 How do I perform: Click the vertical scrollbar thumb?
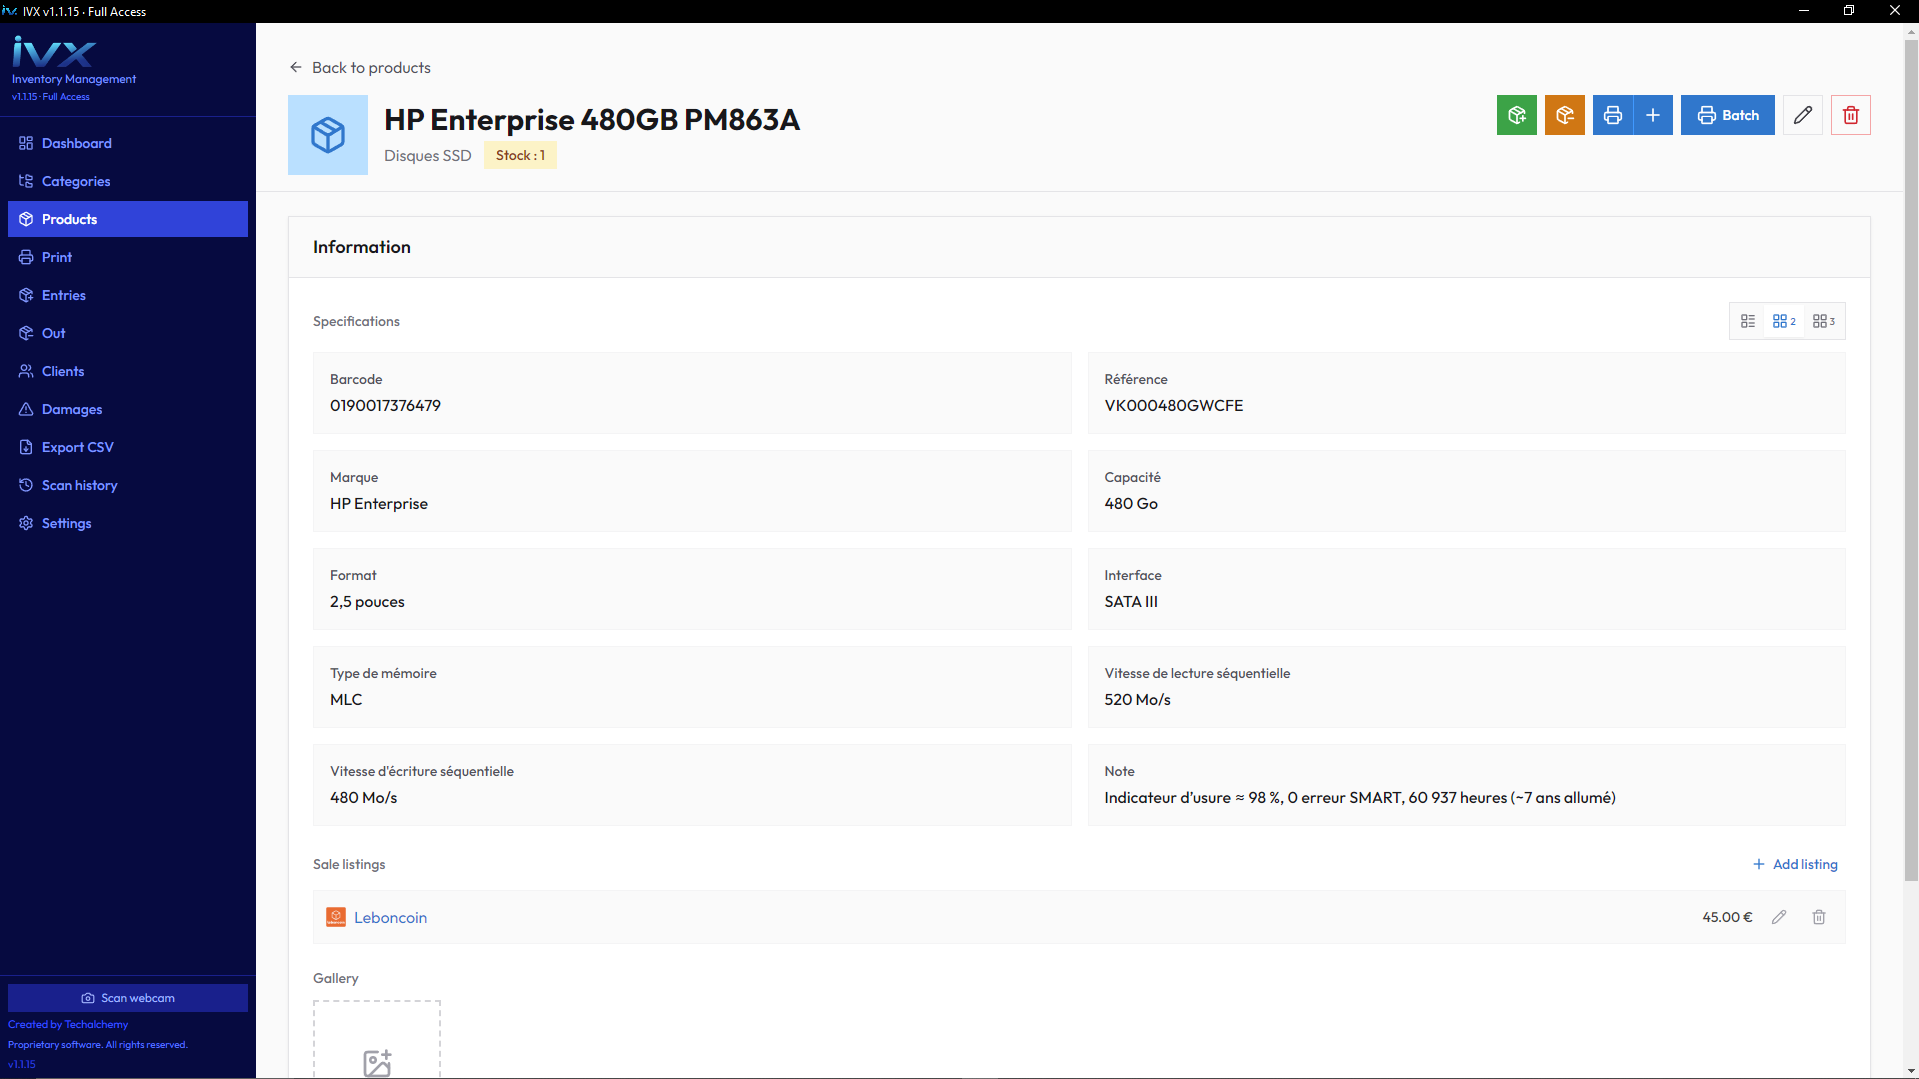pyautogui.click(x=1911, y=460)
